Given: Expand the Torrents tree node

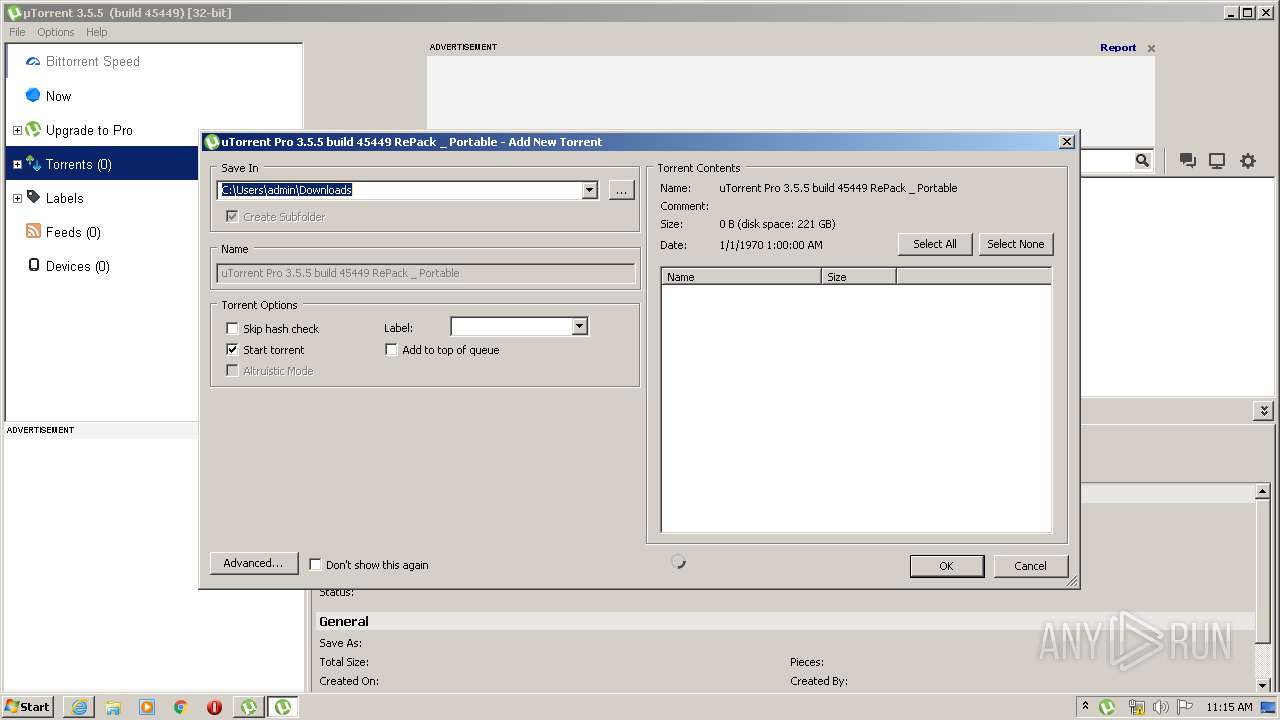Looking at the screenshot, I should (x=17, y=164).
